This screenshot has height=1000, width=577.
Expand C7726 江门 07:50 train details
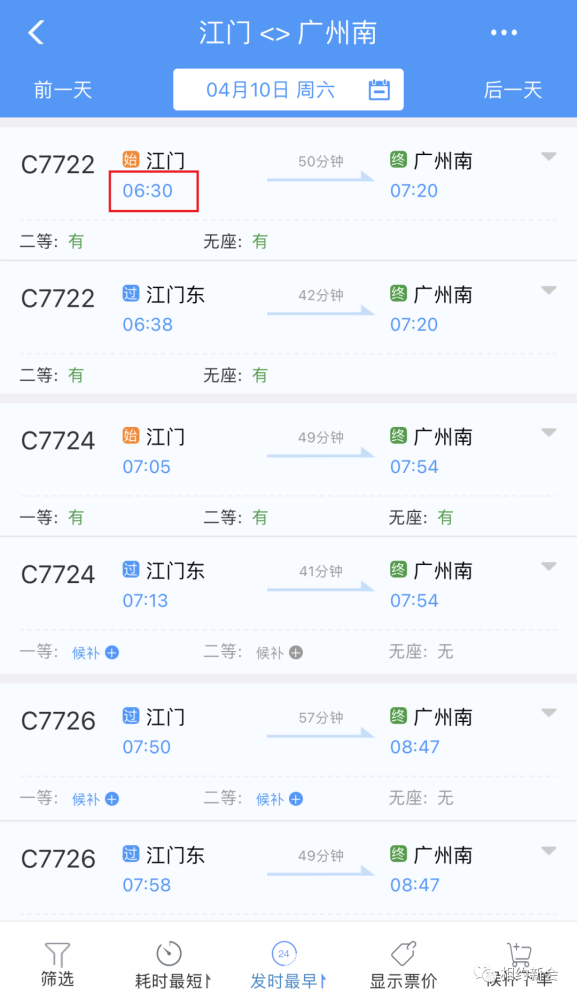[x=549, y=713]
